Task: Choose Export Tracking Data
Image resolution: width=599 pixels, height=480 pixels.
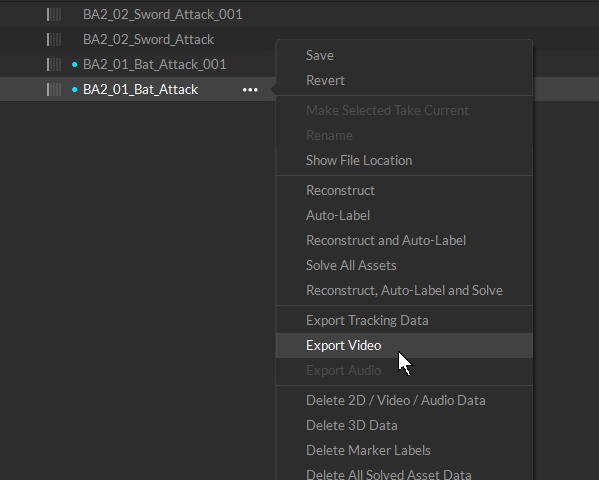Action: [404, 320]
